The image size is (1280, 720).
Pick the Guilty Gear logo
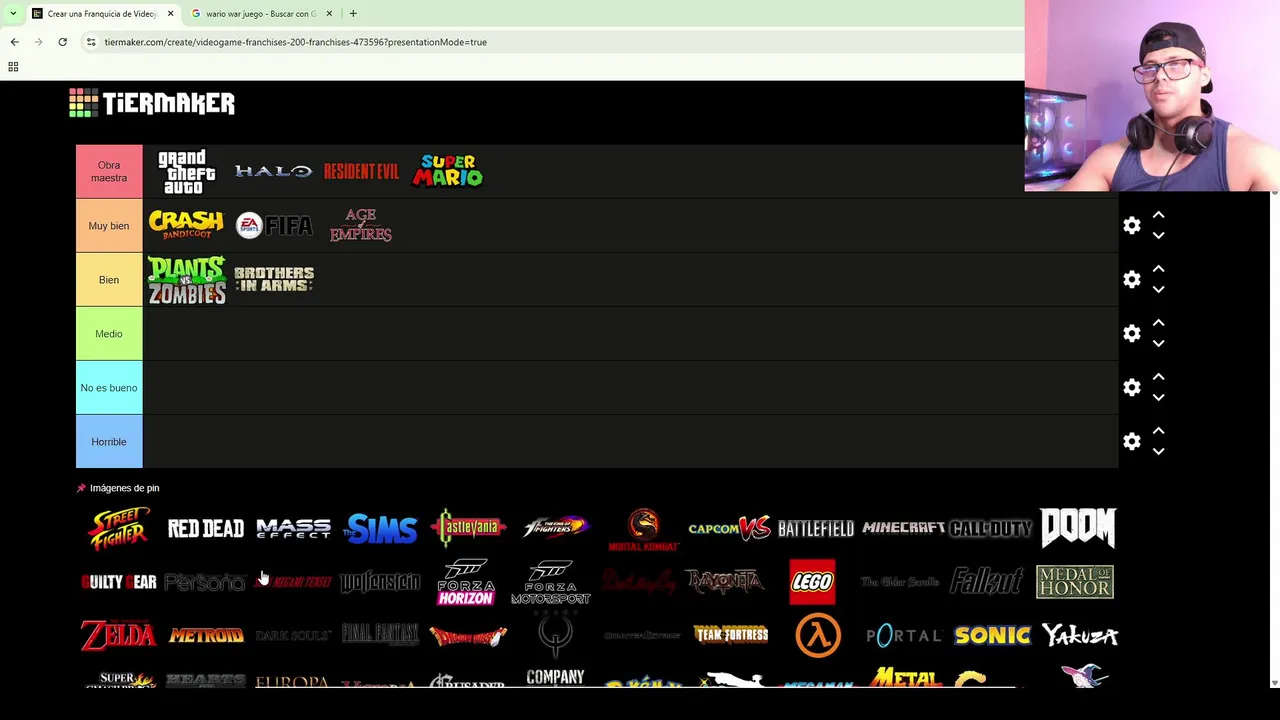click(119, 582)
